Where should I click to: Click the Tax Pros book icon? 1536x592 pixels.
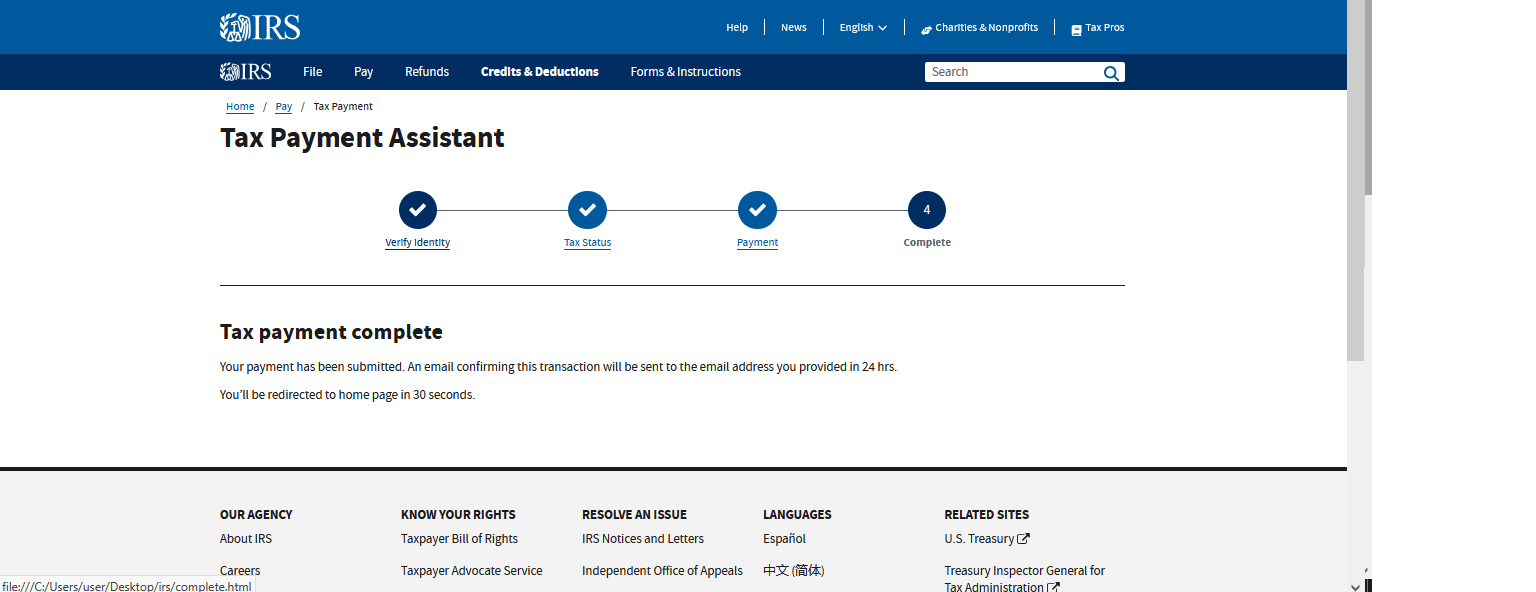[x=1076, y=29]
